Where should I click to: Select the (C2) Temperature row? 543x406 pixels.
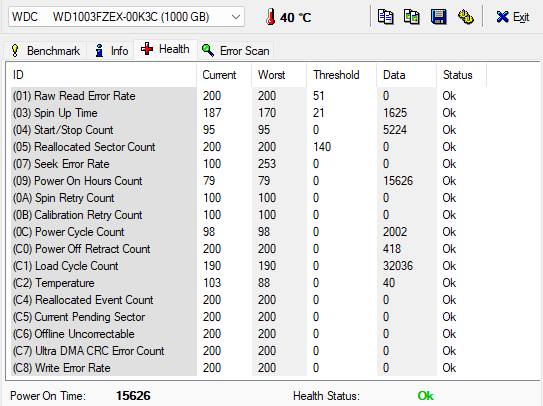[249, 283]
